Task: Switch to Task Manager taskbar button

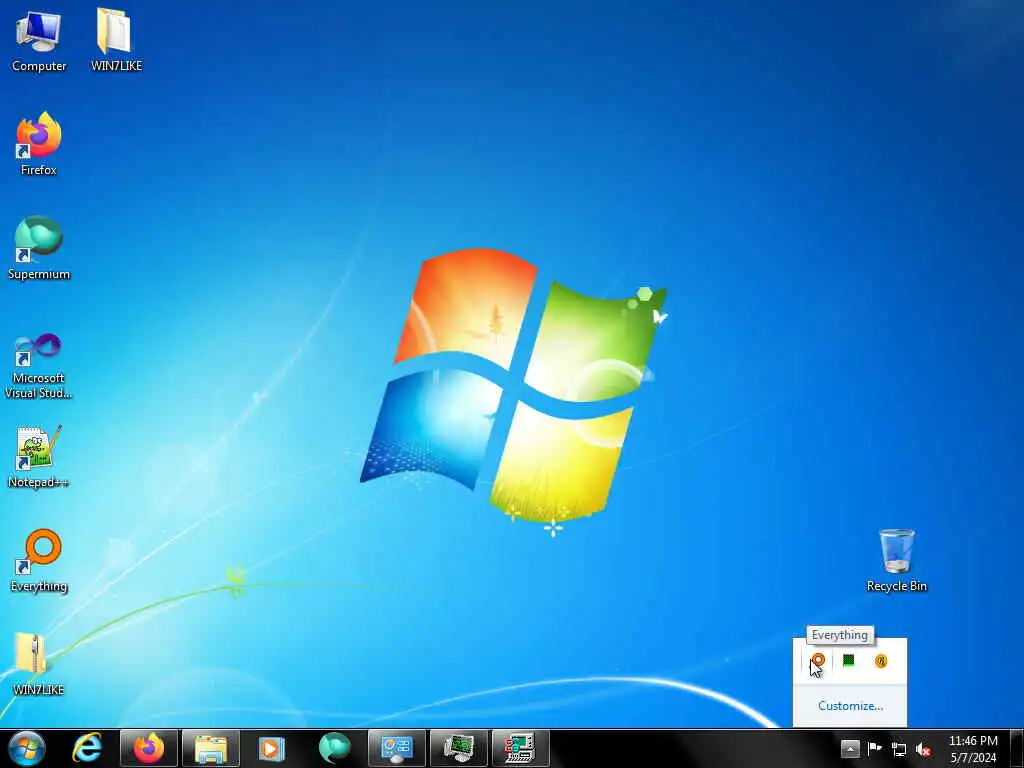Action: (458, 748)
